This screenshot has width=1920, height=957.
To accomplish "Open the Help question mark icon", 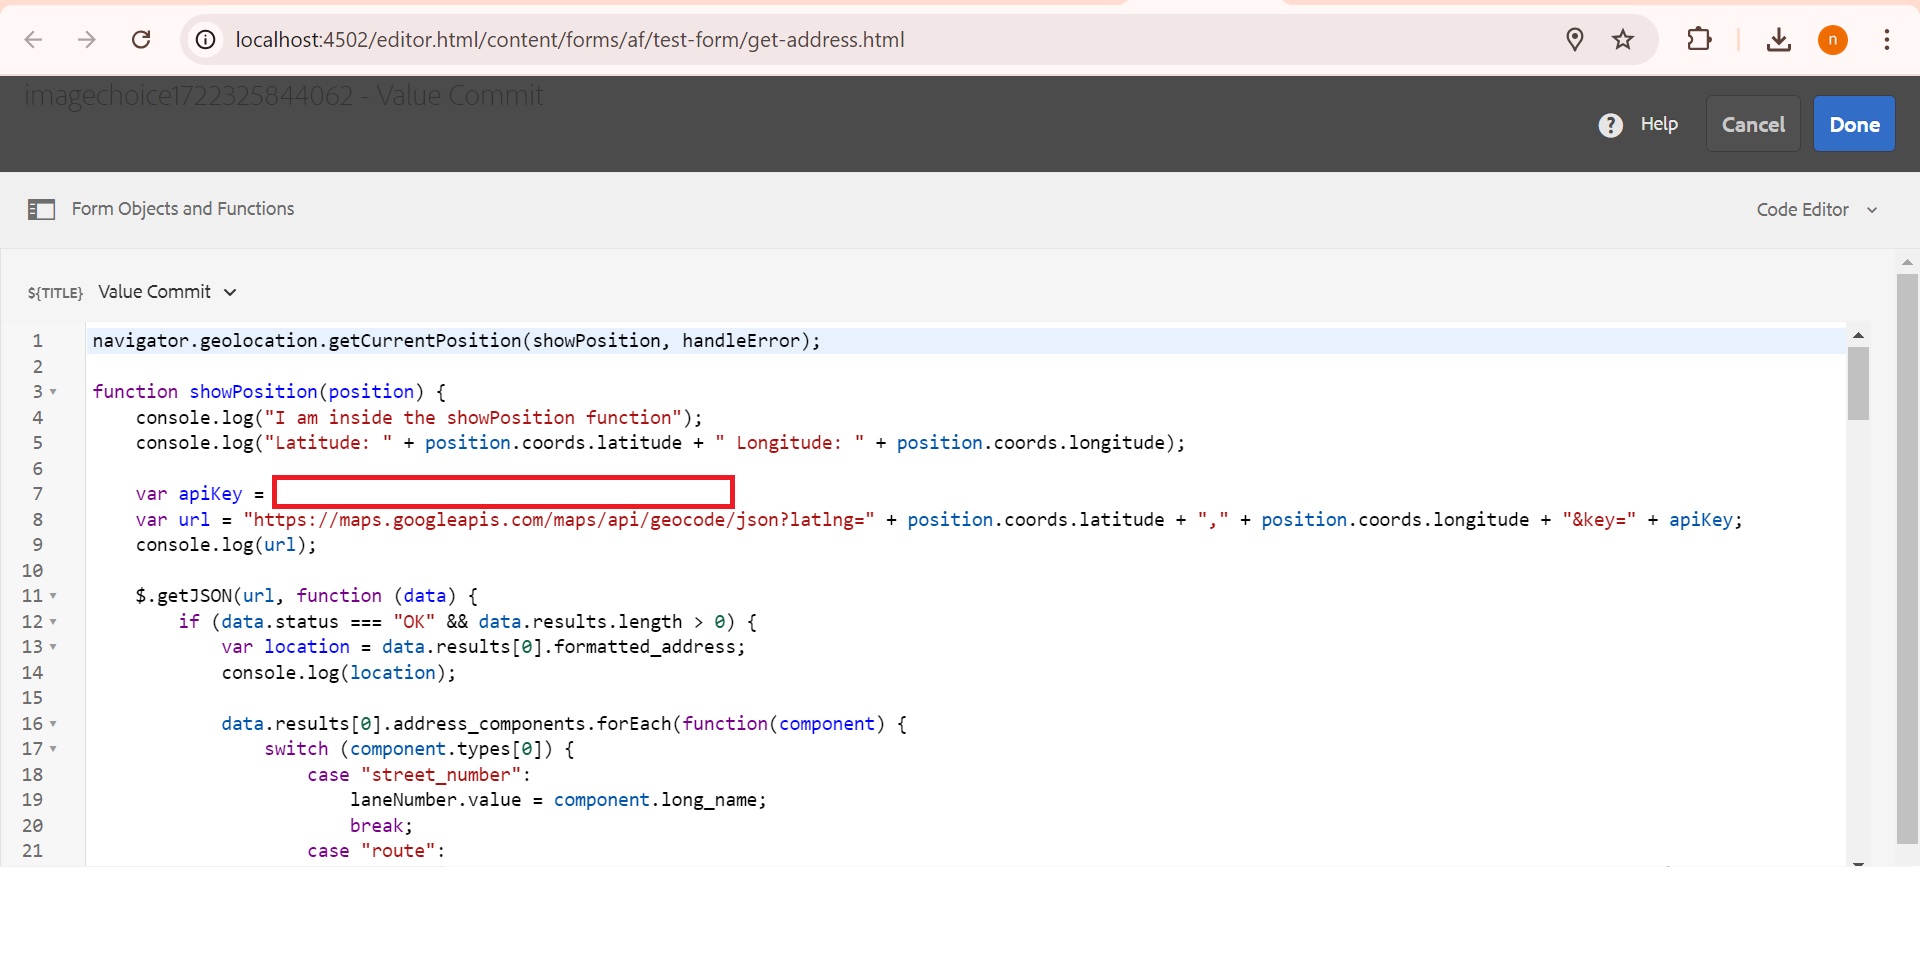I will click(x=1610, y=125).
